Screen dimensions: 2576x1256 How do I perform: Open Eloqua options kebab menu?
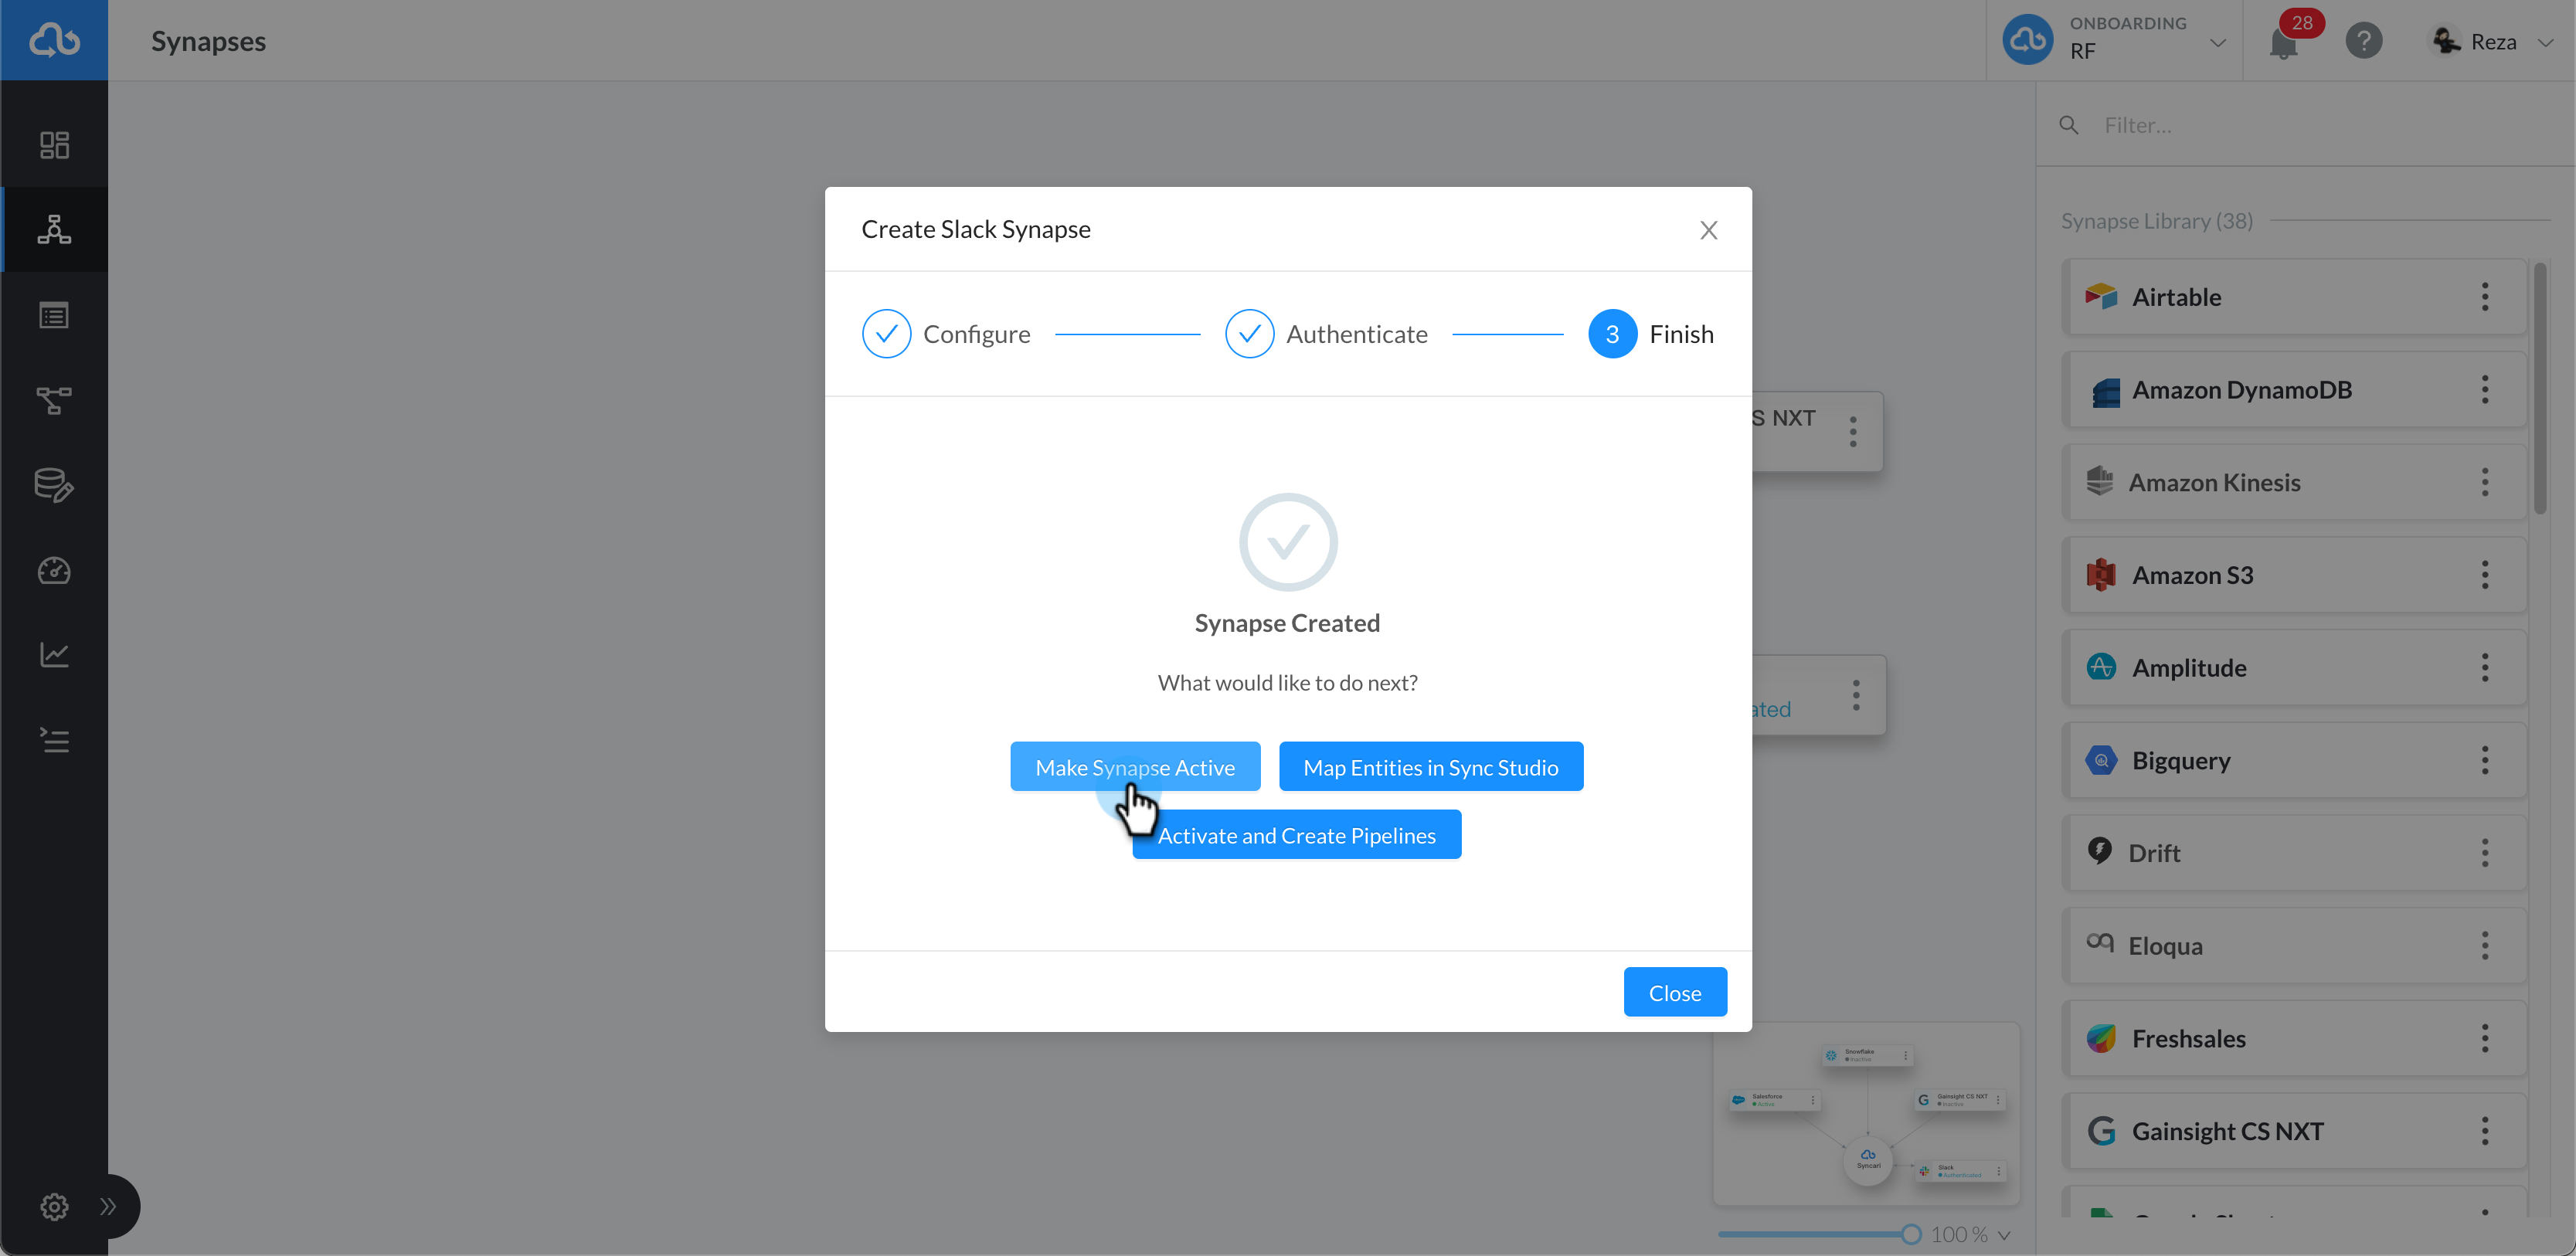click(2485, 945)
